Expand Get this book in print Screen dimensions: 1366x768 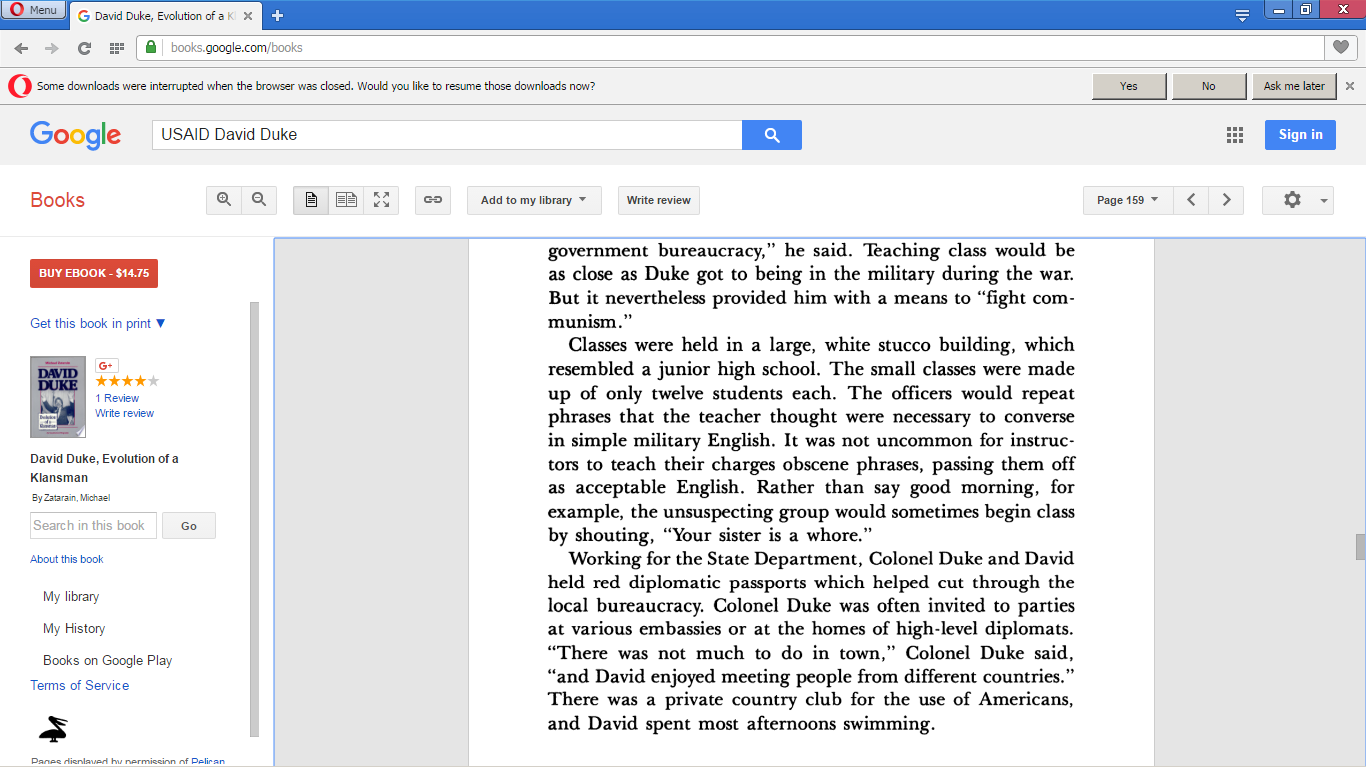click(x=98, y=323)
